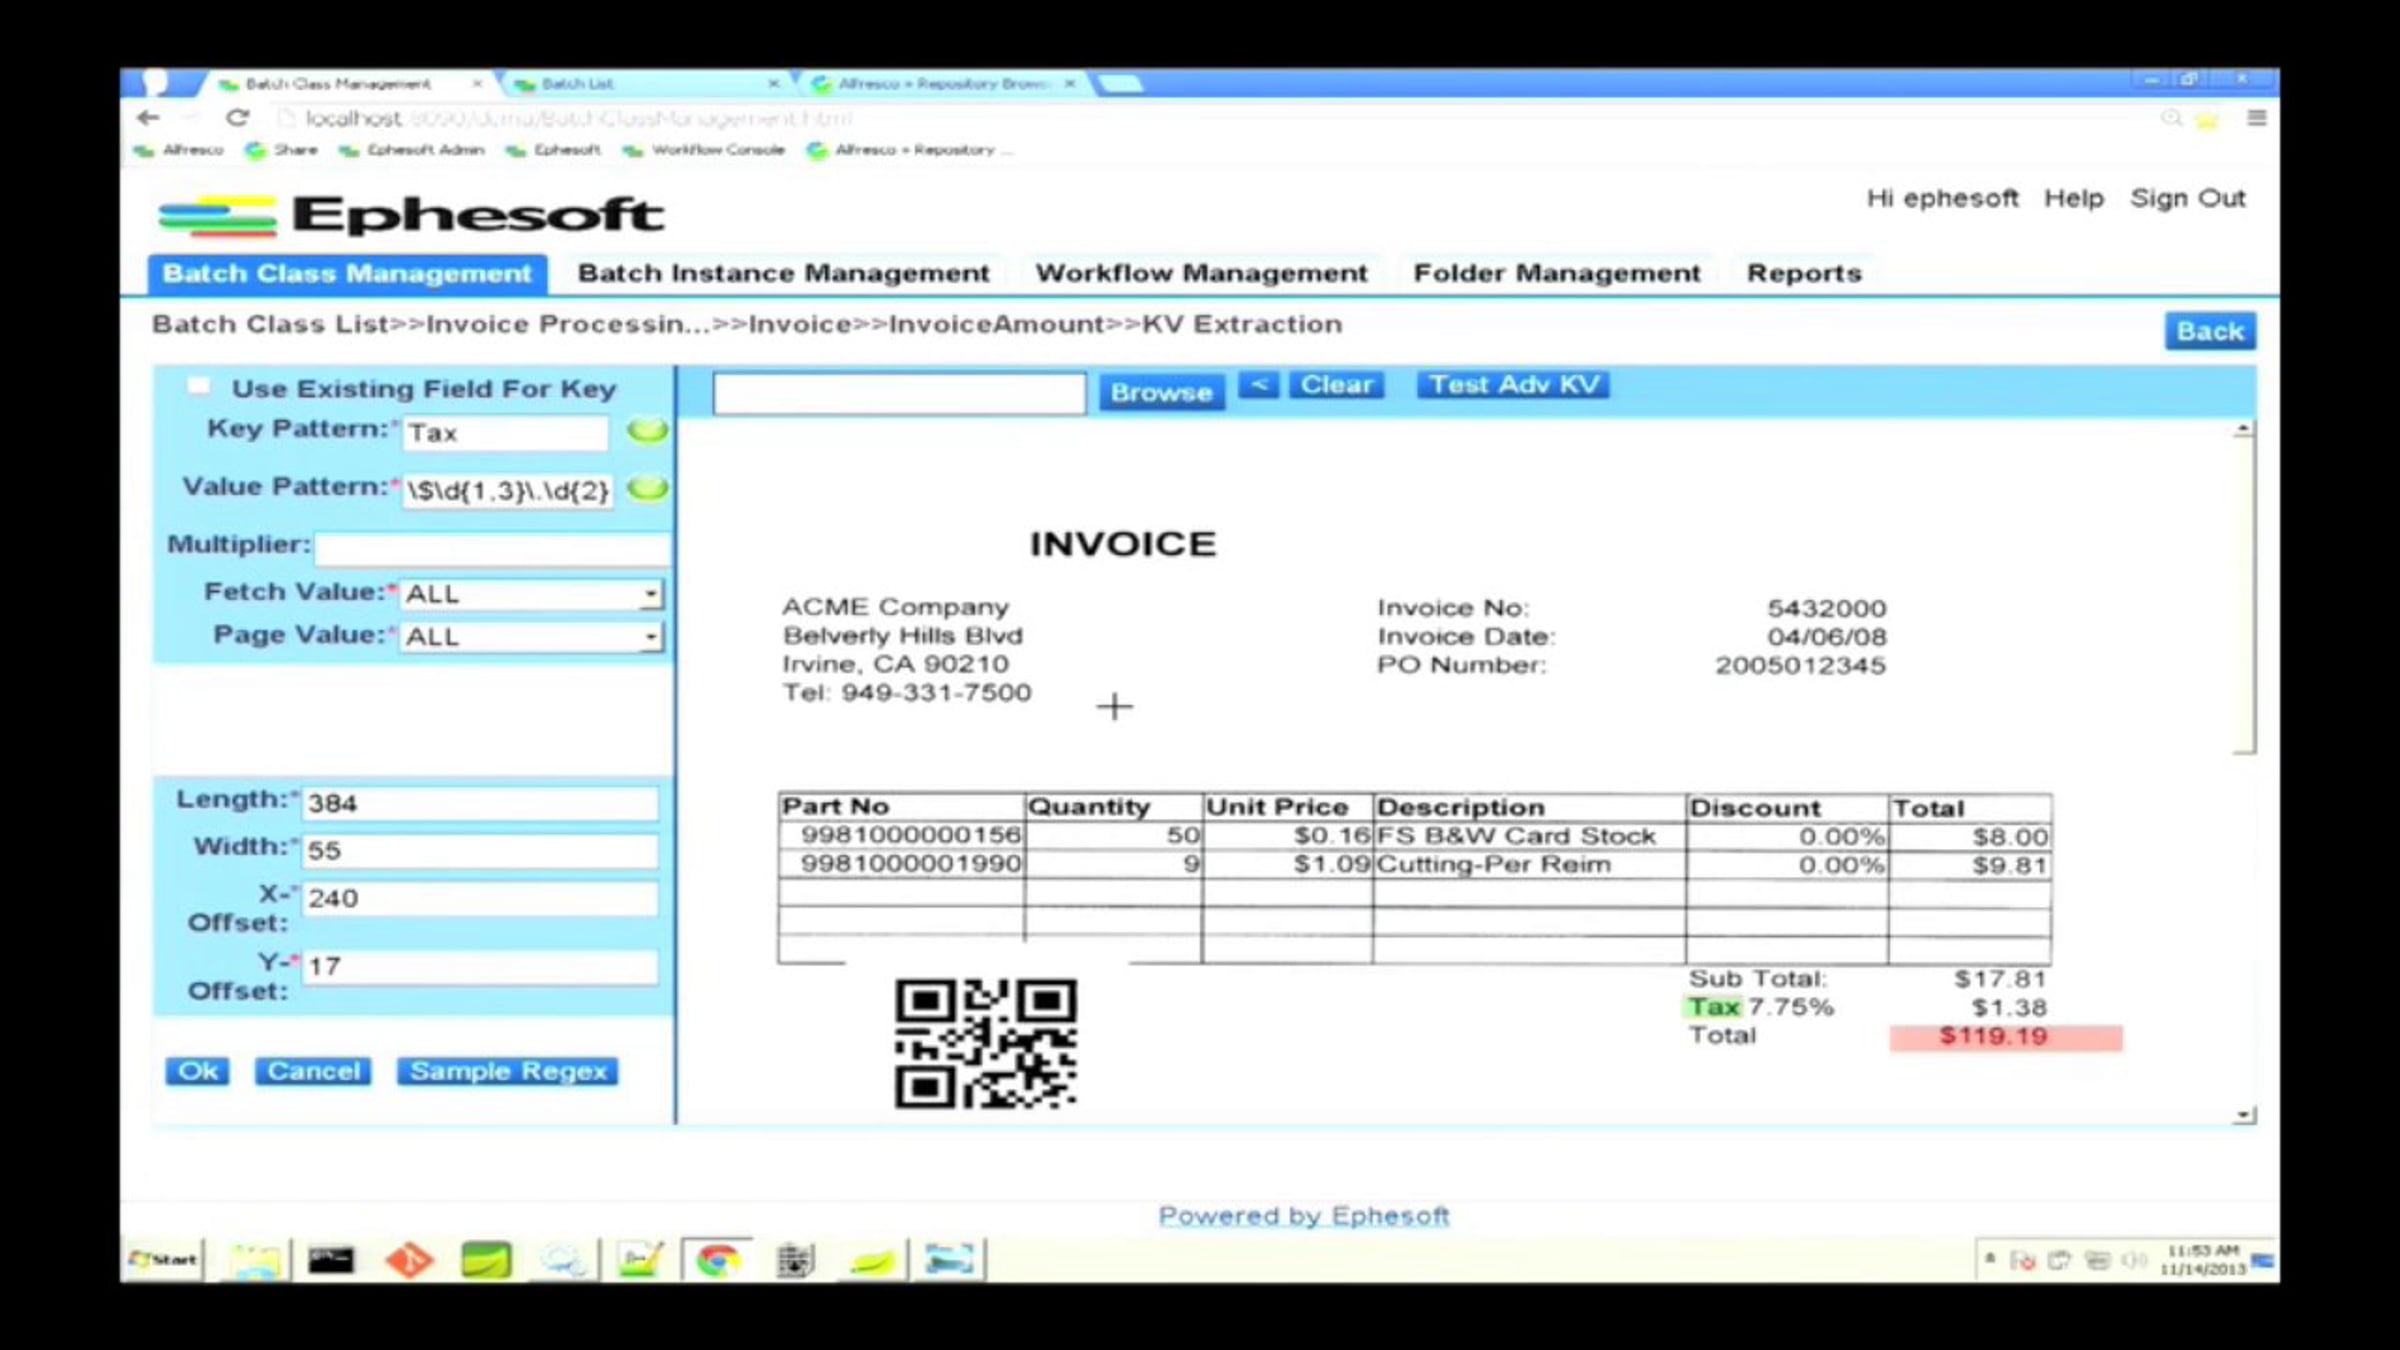Expand the Fetch Value dropdown
2400x1350 pixels.
coord(651,594)
